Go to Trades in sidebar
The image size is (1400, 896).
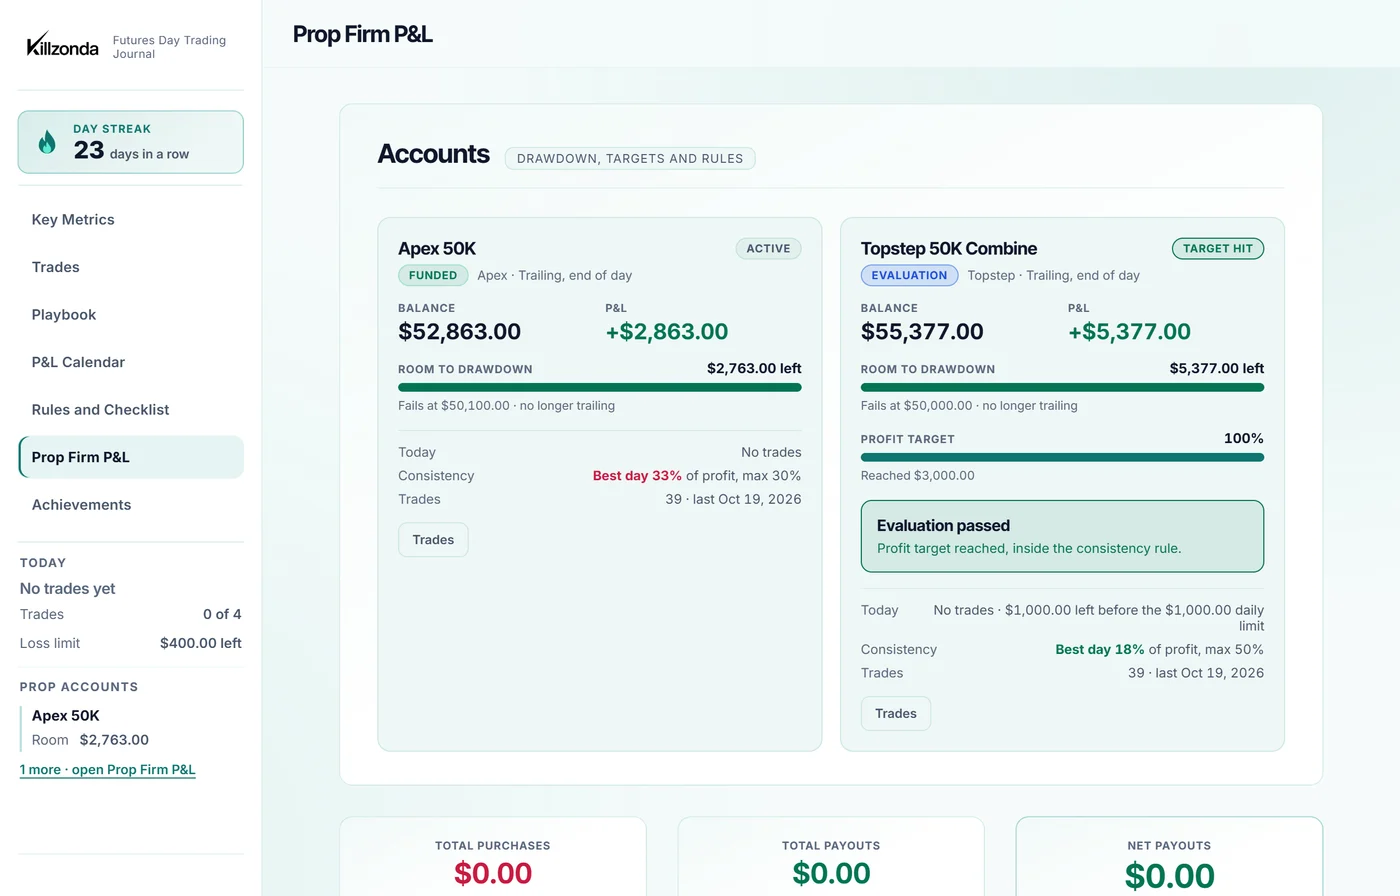(x=131, y=267)
